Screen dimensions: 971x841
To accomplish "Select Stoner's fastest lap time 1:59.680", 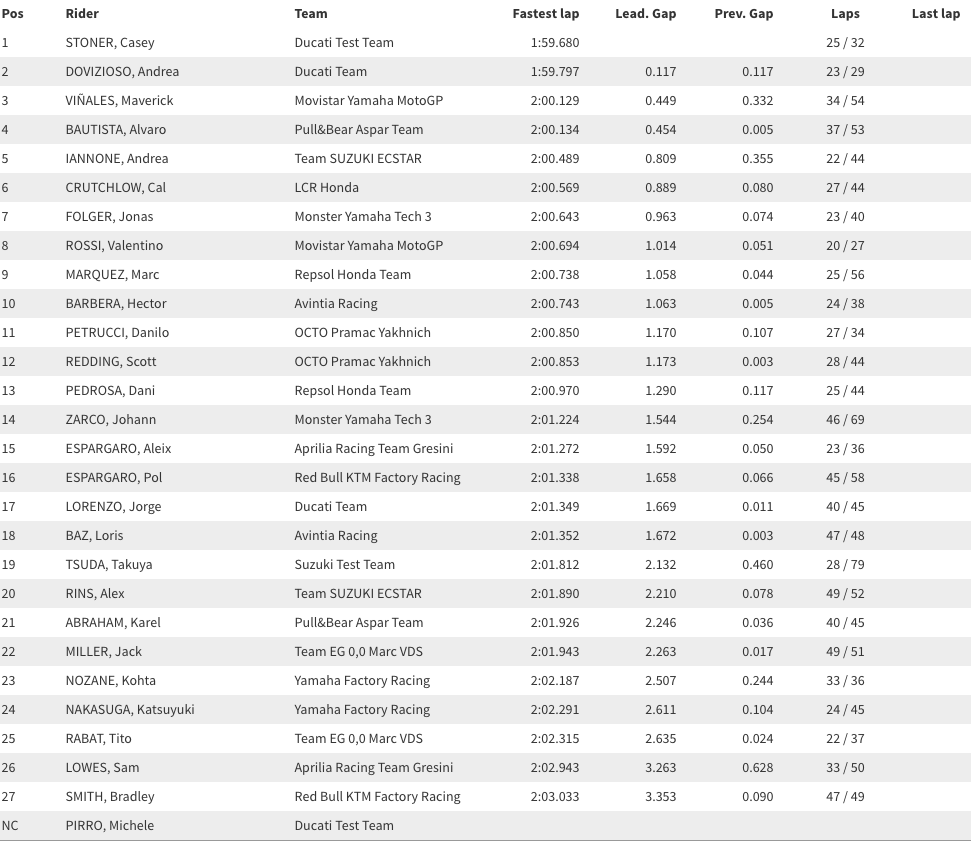I will [554, 43].
